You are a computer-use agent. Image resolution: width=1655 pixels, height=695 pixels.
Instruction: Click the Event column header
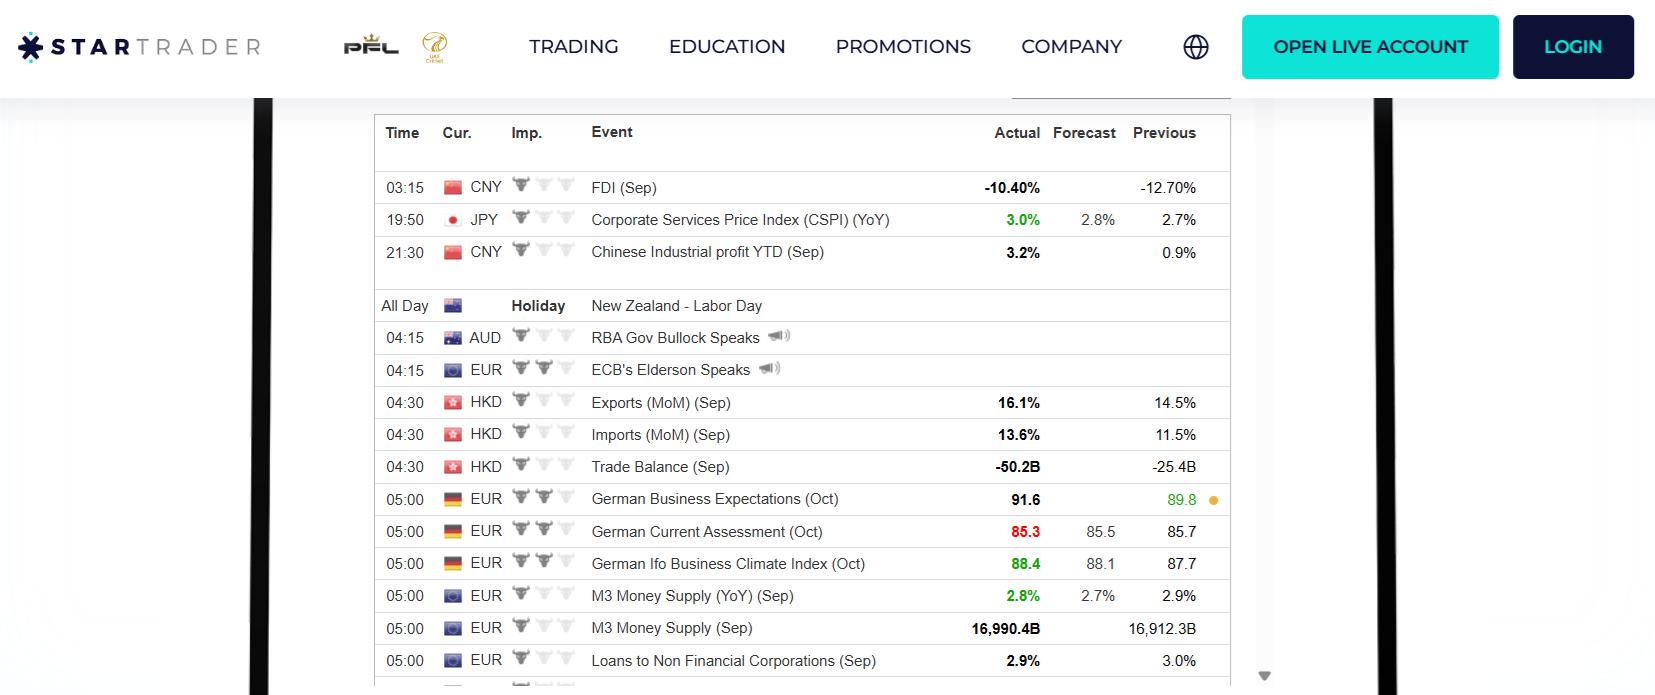(612, 132)
